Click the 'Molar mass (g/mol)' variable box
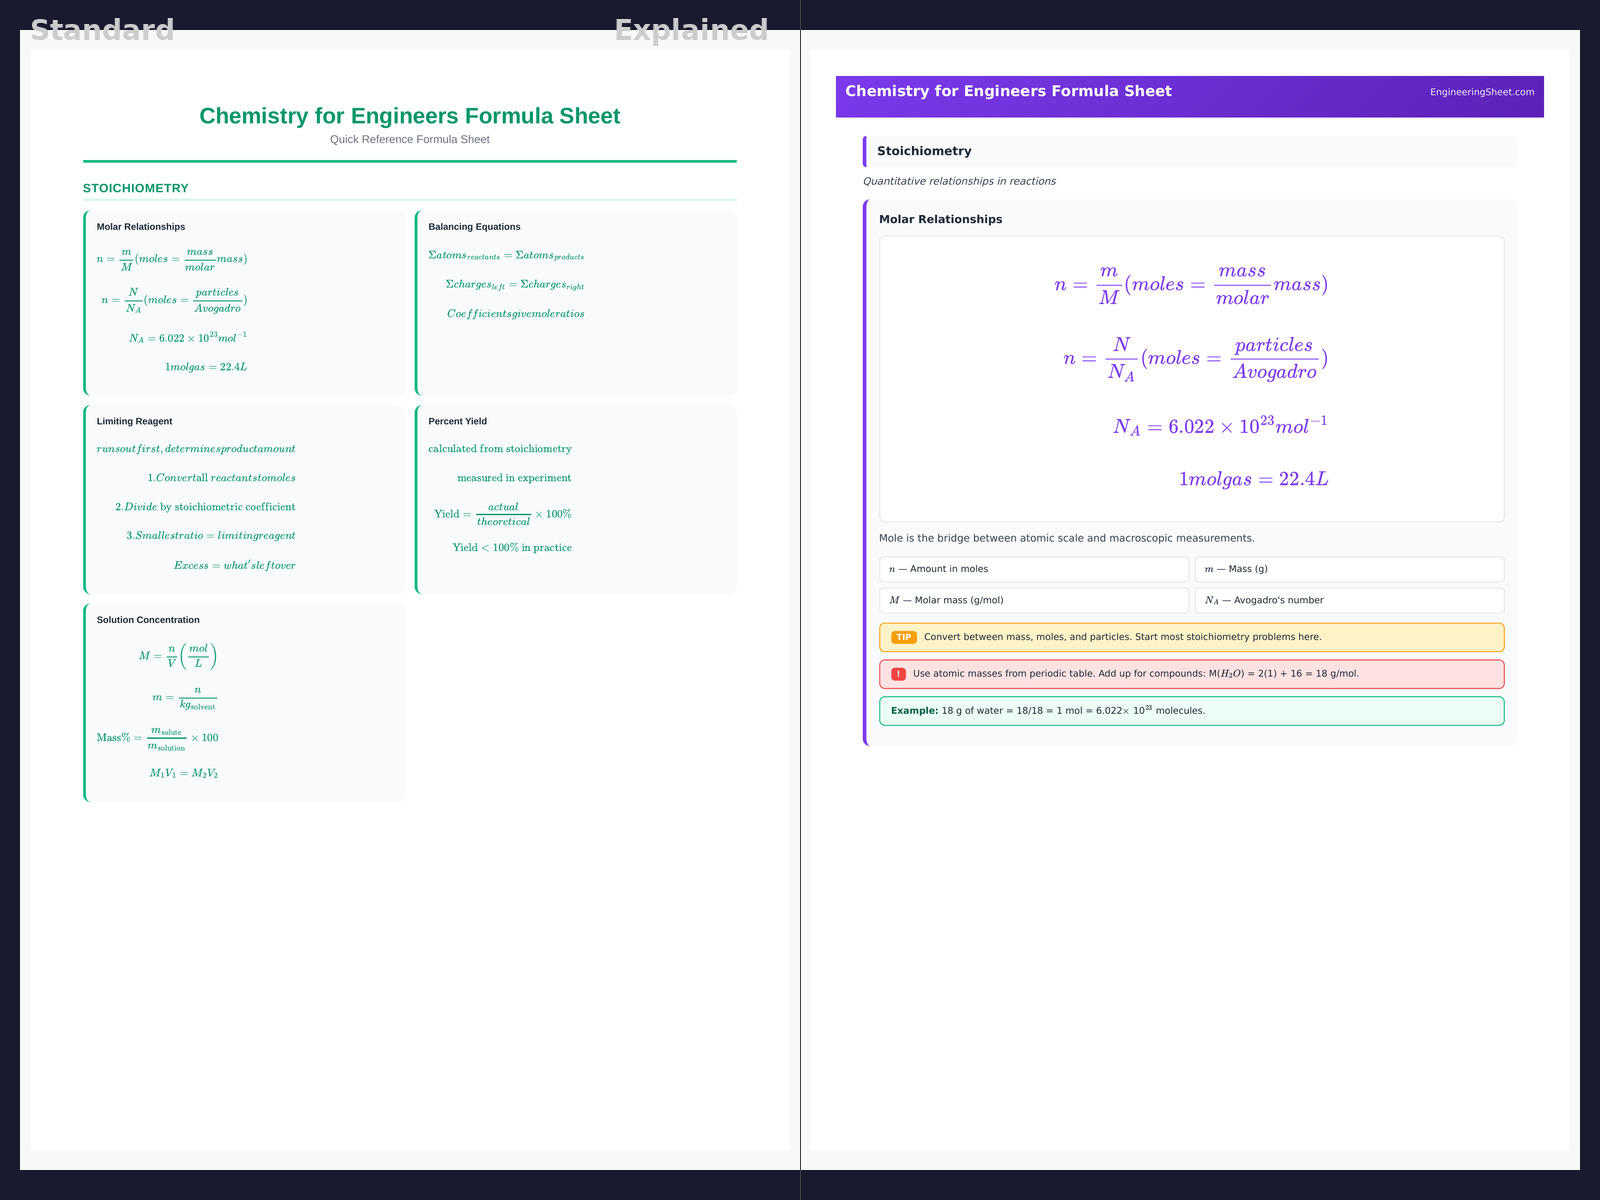1600x1200 pixels. pyautogui.click(x=1033, y=600)
